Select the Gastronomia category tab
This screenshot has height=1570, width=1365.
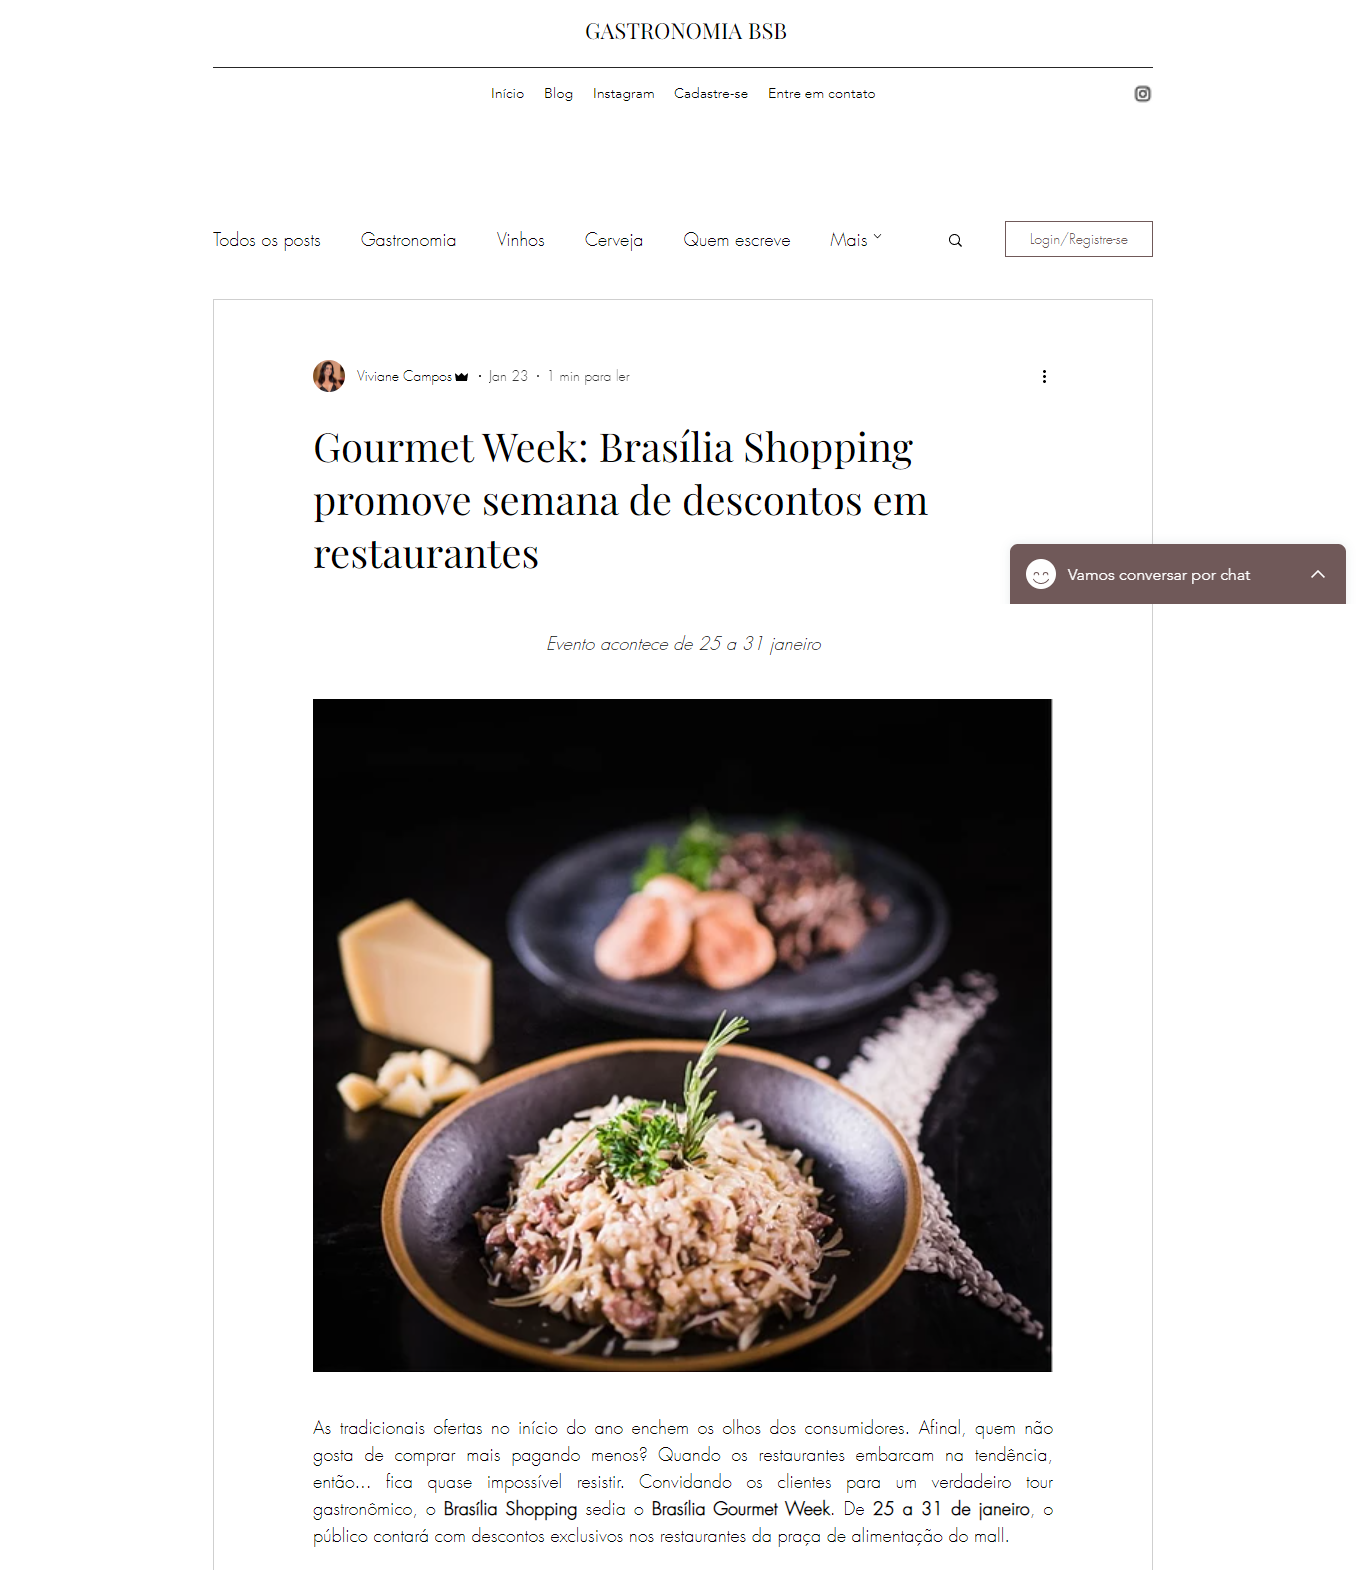click(408, 240)
